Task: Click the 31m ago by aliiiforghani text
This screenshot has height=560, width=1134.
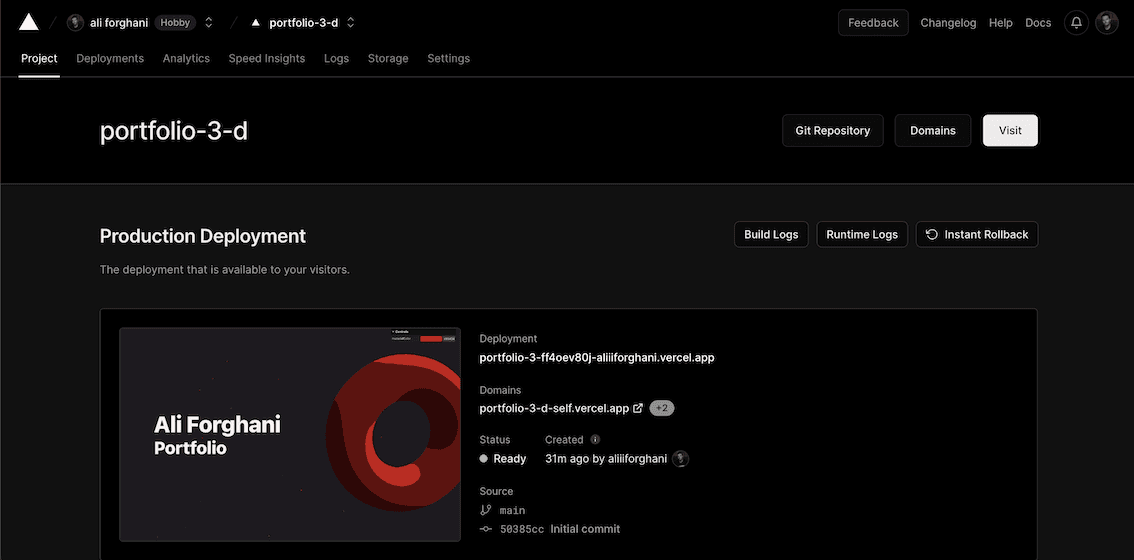Action: pos(606,459)
